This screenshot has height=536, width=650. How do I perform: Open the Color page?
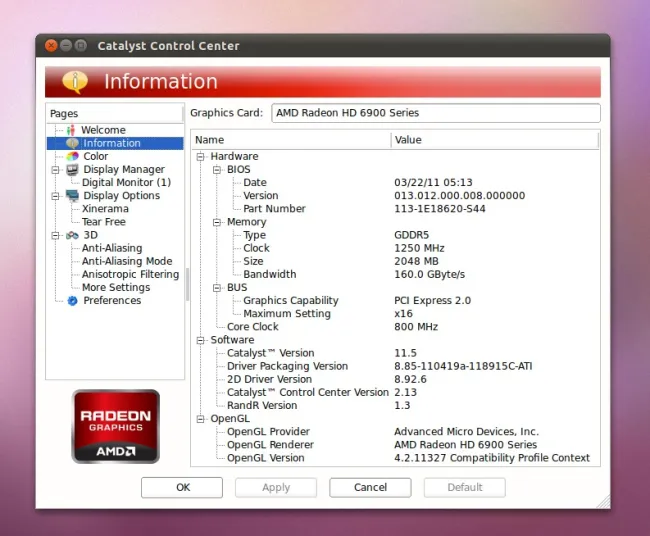click(x=96, y=156)
